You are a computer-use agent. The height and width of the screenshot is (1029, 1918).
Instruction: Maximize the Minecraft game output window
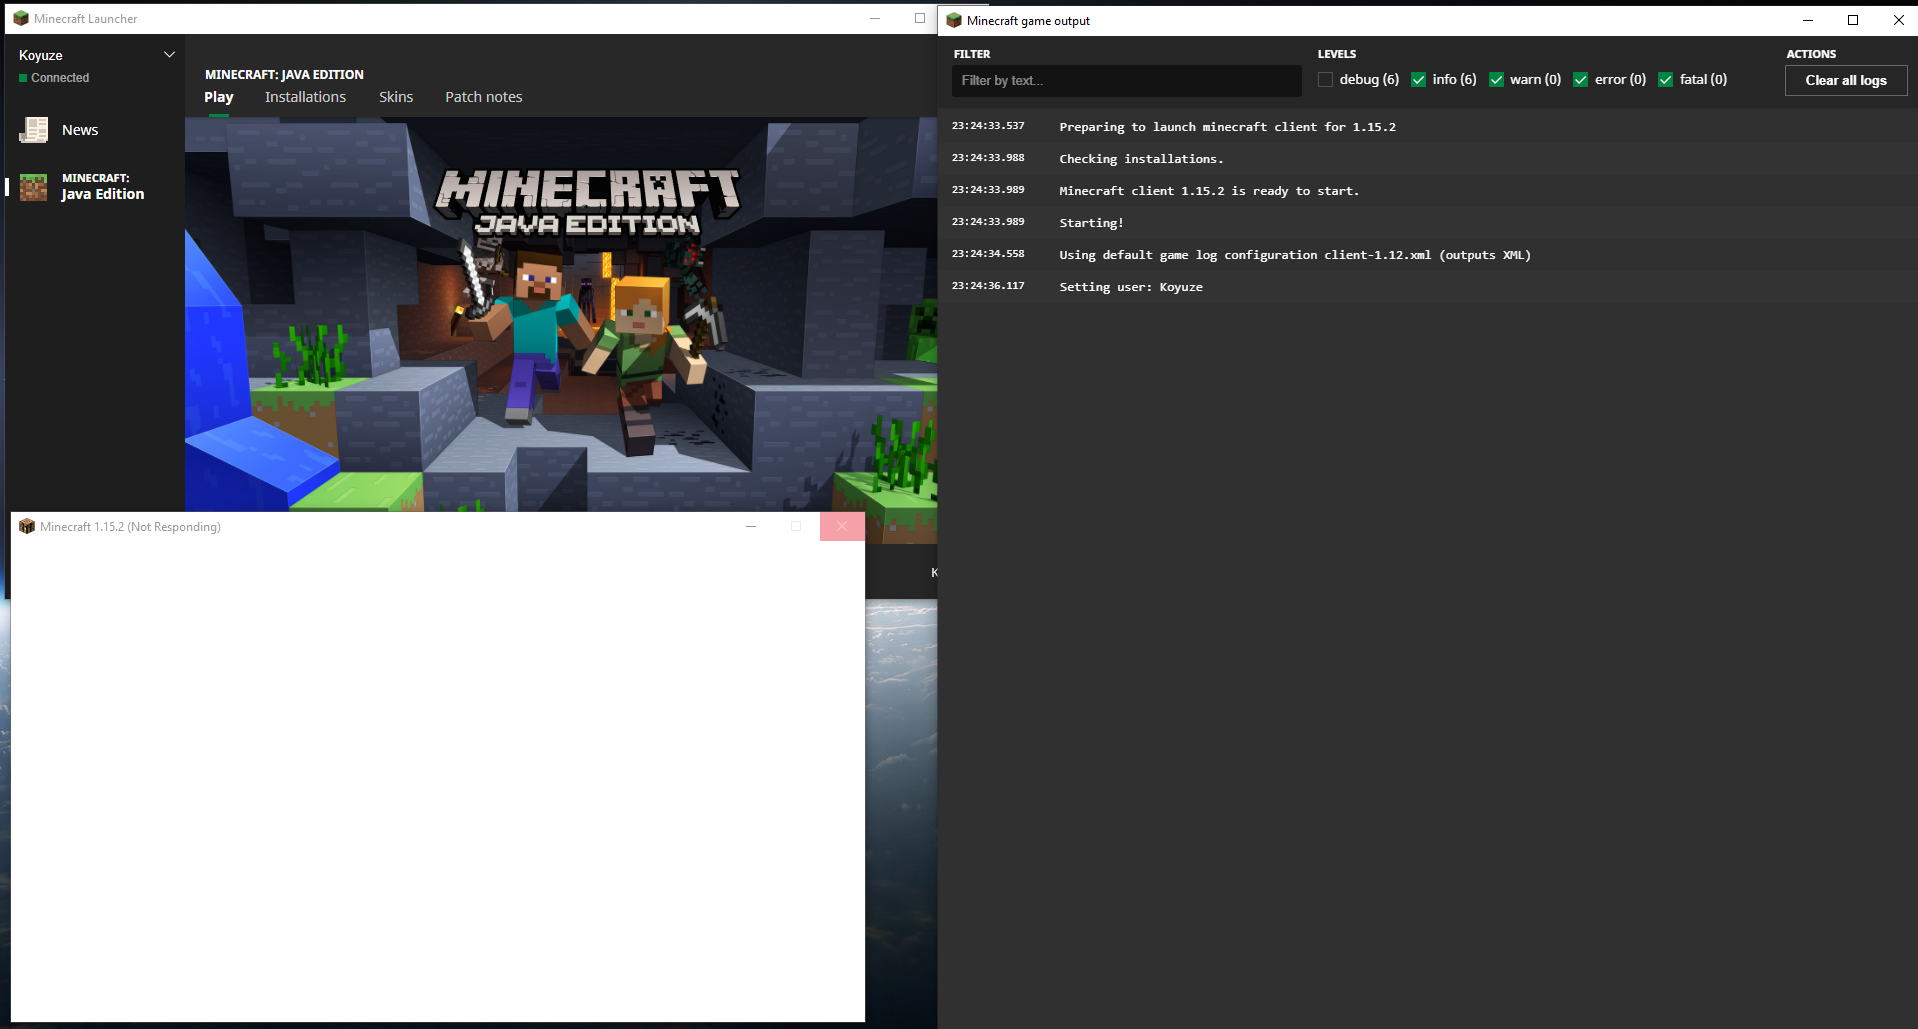1853,20
